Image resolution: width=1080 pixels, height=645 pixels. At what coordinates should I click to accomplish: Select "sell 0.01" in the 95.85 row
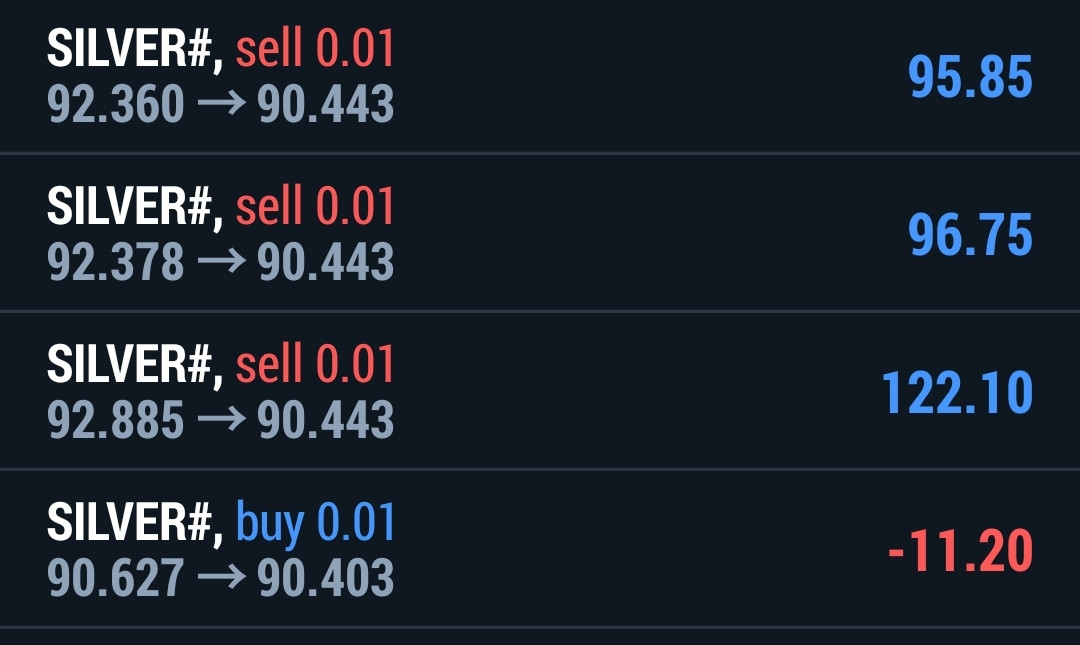pyautogui.click(x=315, y=50)
